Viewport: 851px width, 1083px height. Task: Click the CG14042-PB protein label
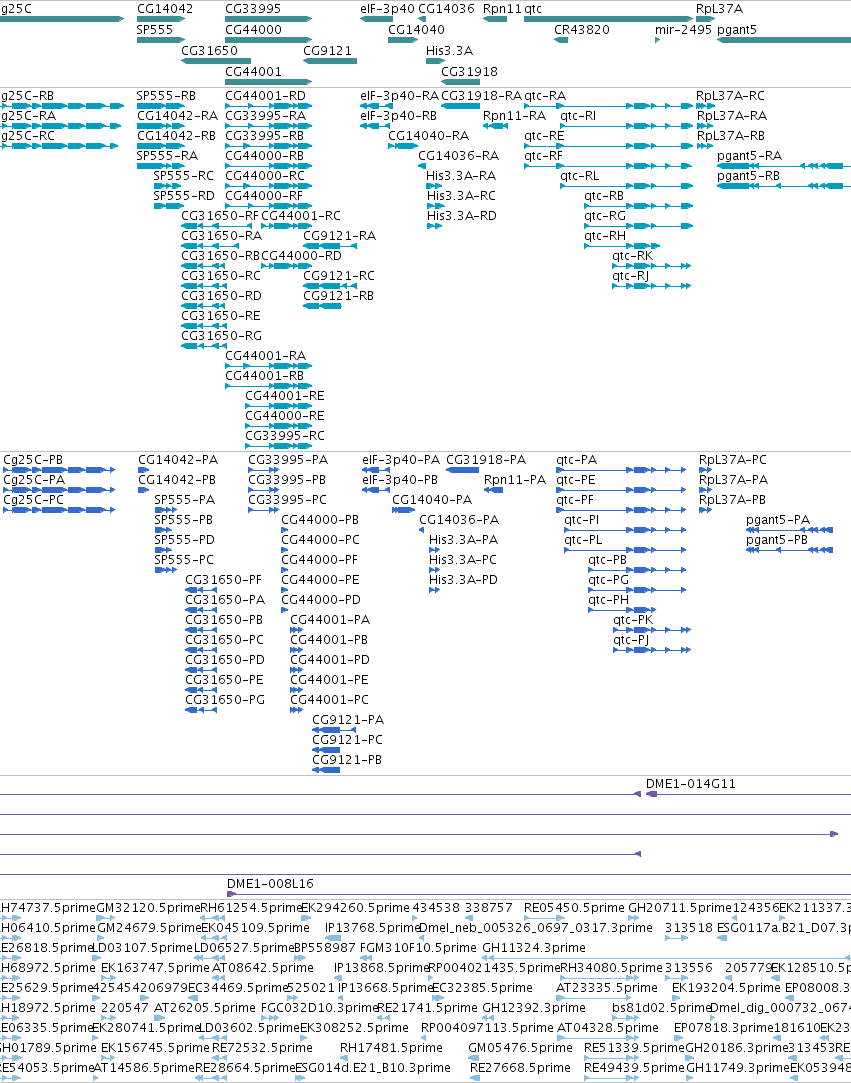[x=177, y=480]
